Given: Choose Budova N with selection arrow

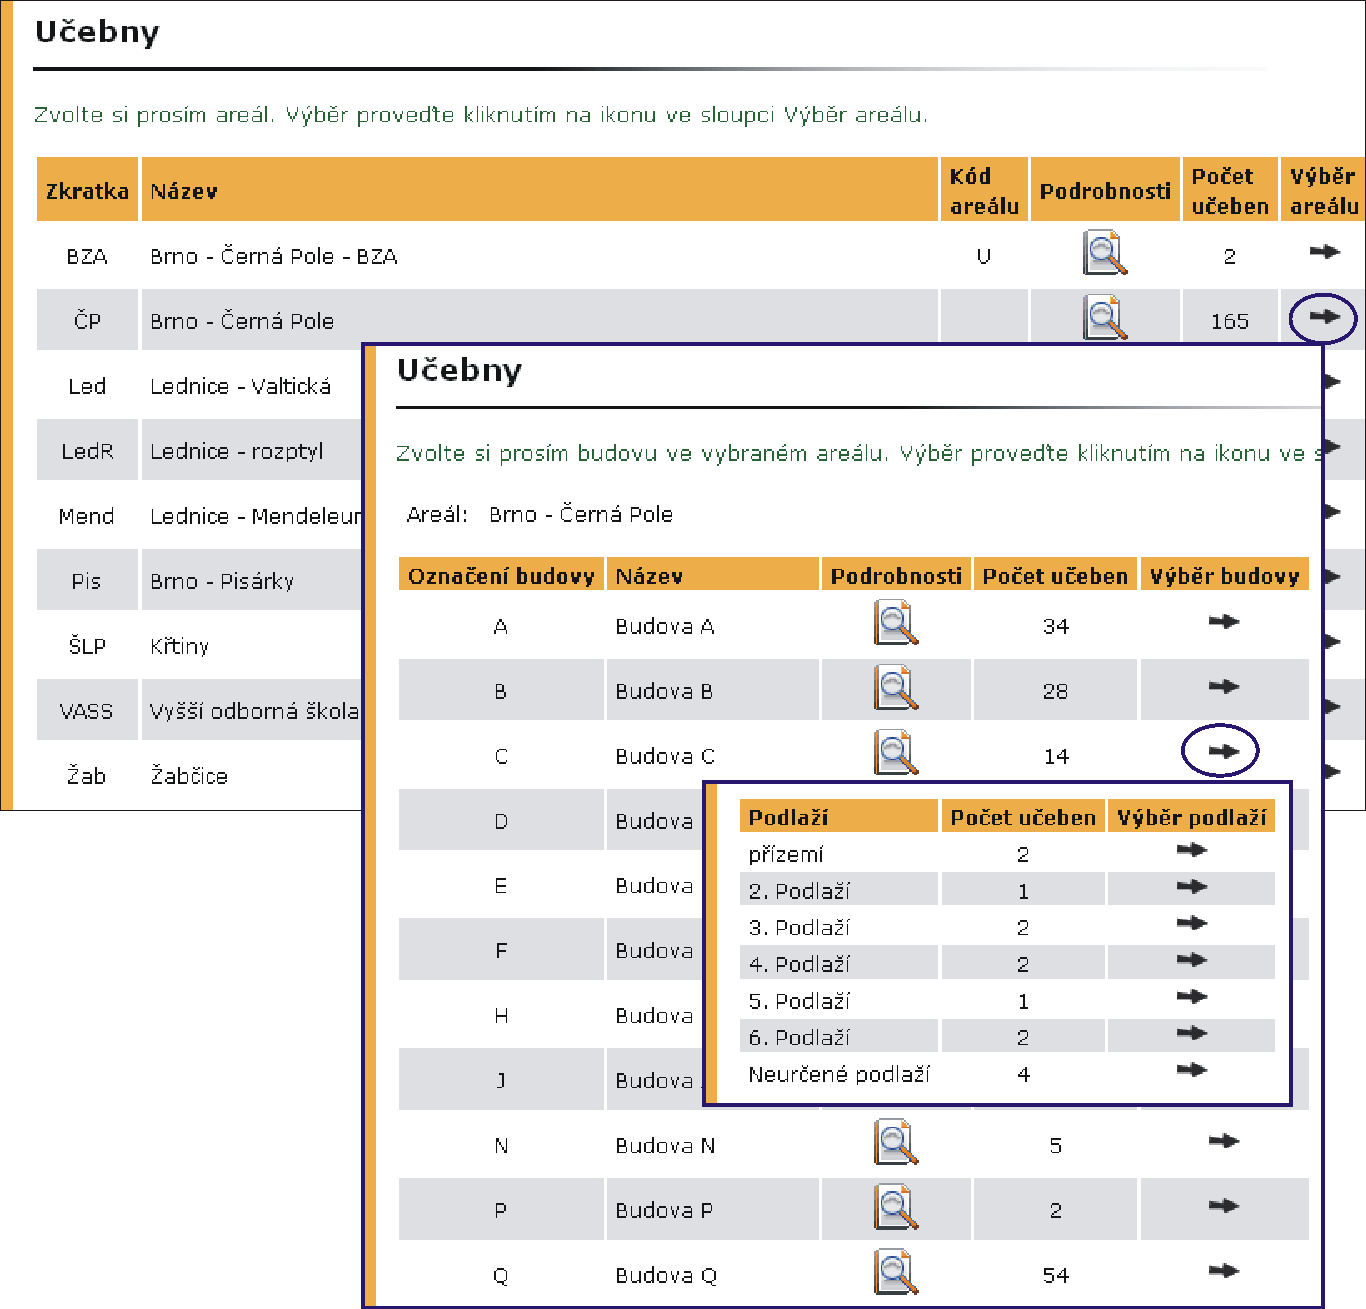Looking at the screenshot, I should point(1224,1141).
